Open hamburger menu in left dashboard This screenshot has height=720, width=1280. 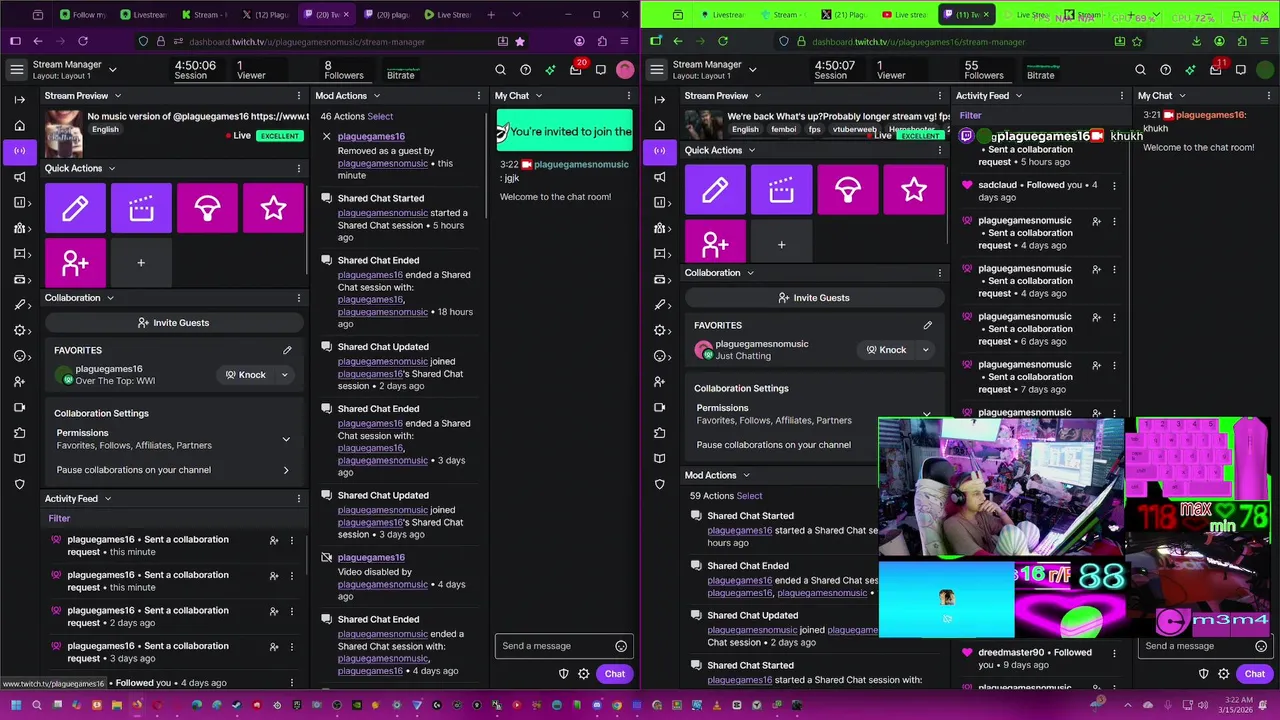pos(17,70)
